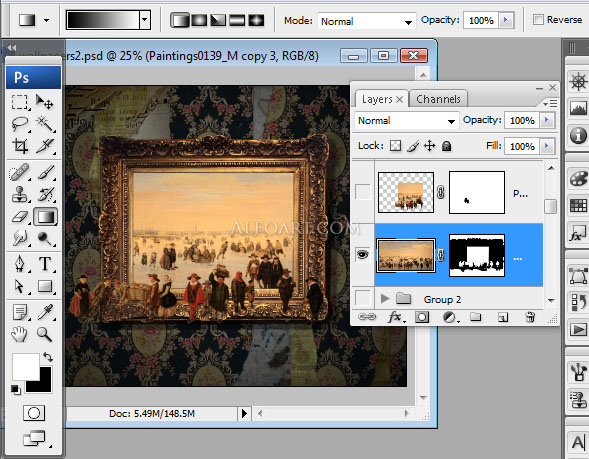The height and width of the screenshot is (459, 589).
Task: Toggle Quick Mask mode
Action: tap(34, 413)
